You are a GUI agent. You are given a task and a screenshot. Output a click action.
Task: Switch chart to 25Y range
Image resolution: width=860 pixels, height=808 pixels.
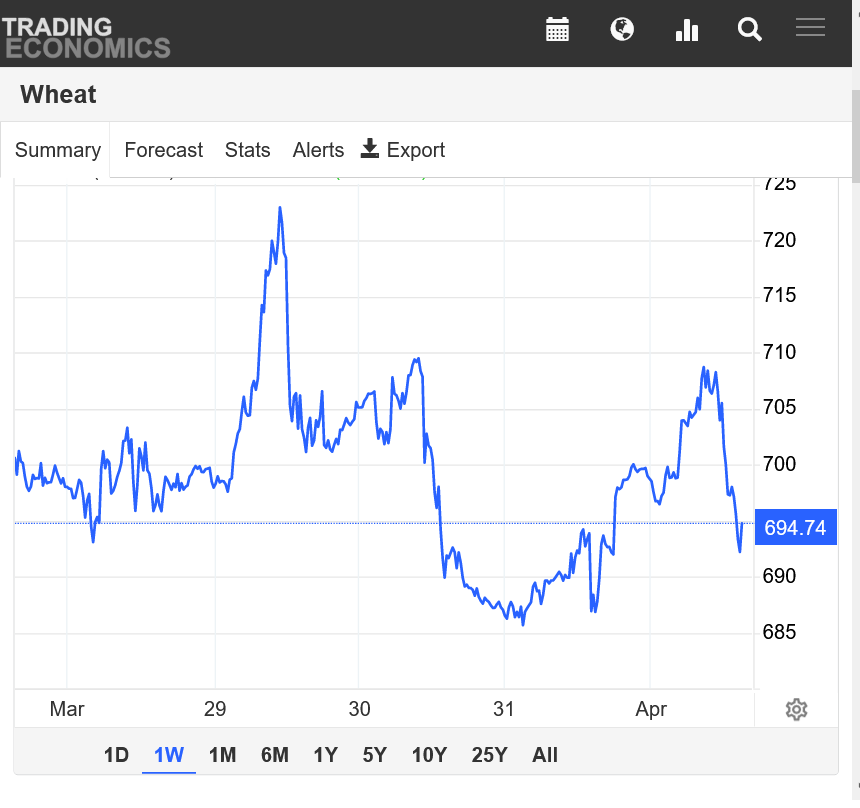coord(489,755)
